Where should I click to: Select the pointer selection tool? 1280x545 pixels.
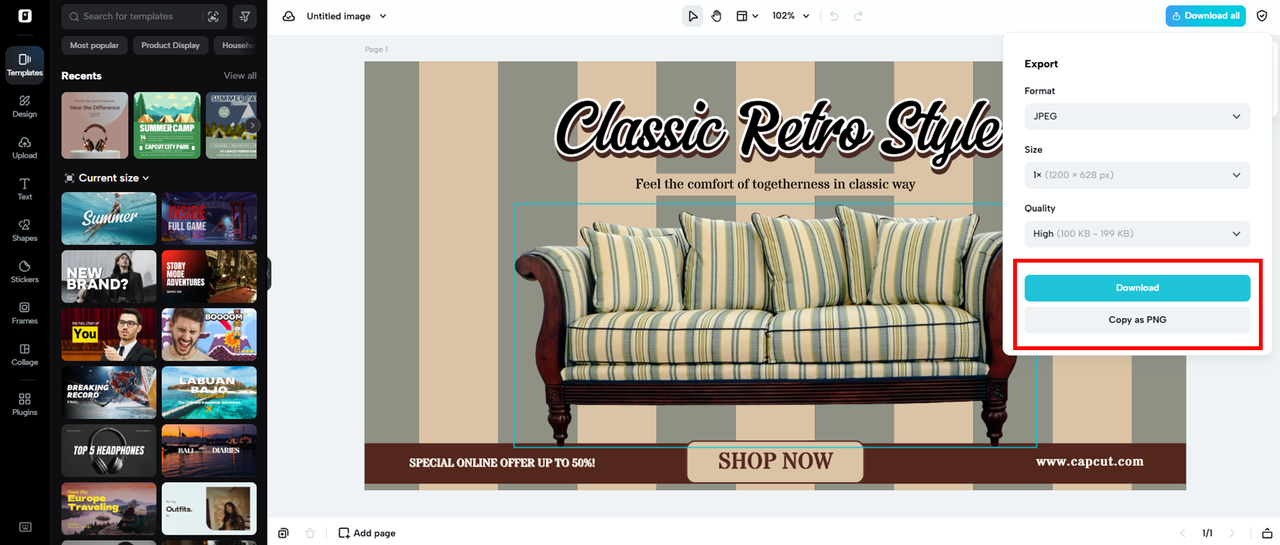pyautogui.click(x=692, y=16)
